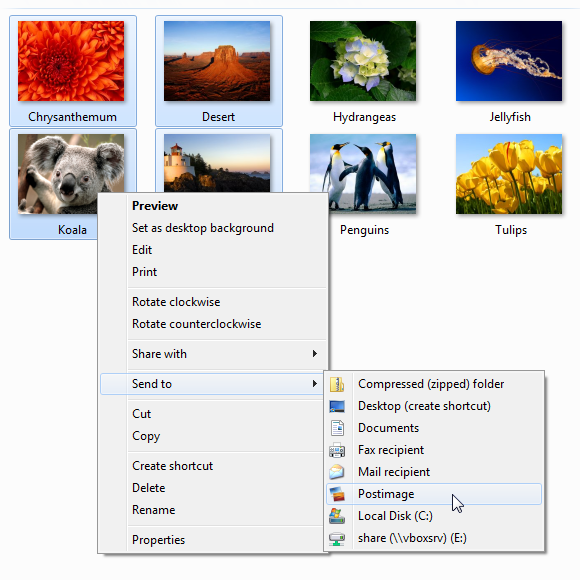Click the share network drive icon
This screenshot has width=580, height=580.
coord(337,538)
